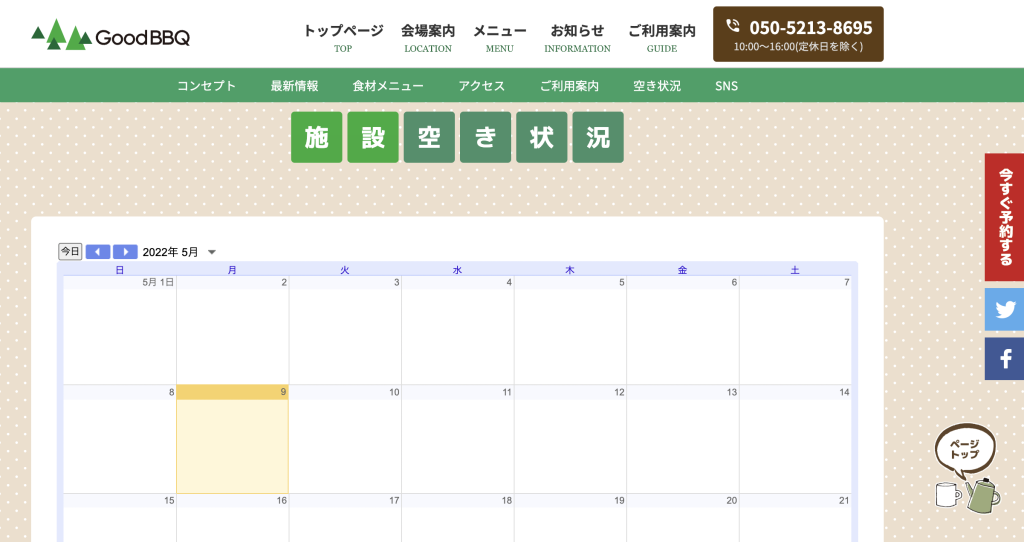Click the red 今すぐ予約する banner

[x=1004, y=216]
